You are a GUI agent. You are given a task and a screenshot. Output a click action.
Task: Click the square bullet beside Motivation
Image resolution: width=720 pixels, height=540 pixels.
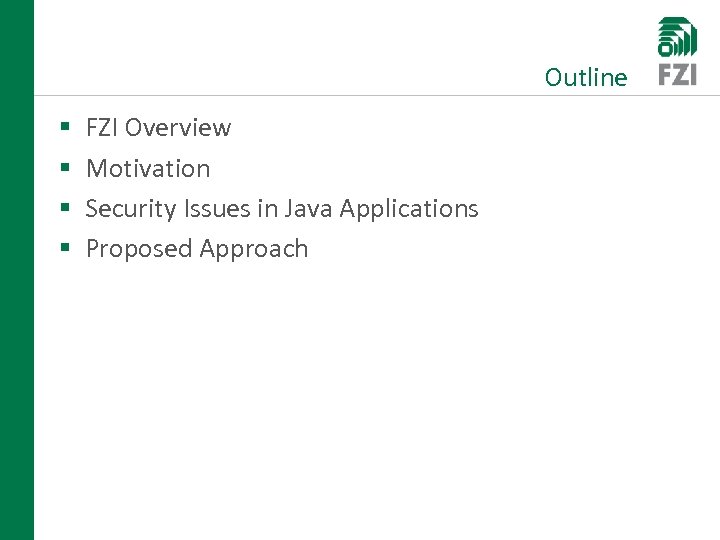64,168
